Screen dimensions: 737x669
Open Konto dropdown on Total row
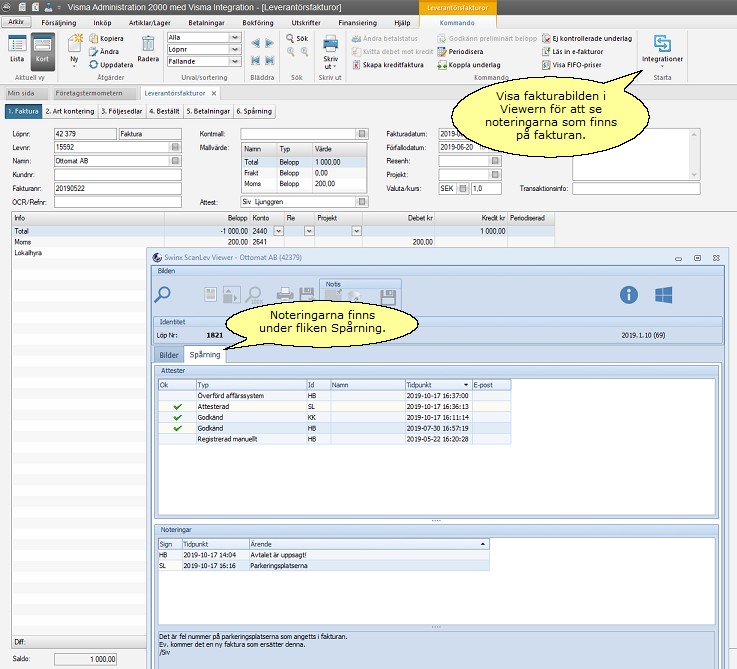pos(278,231)
